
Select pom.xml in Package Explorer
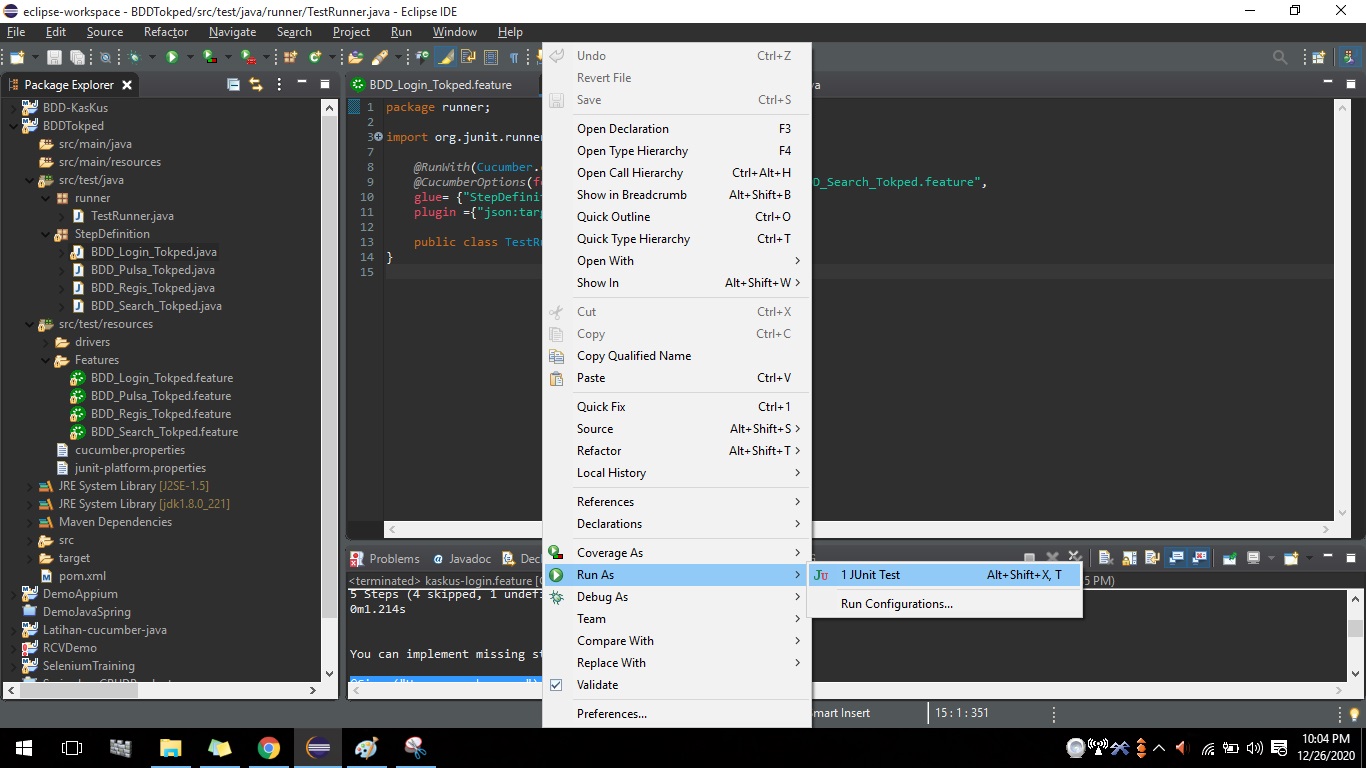(x=82, y=576)
